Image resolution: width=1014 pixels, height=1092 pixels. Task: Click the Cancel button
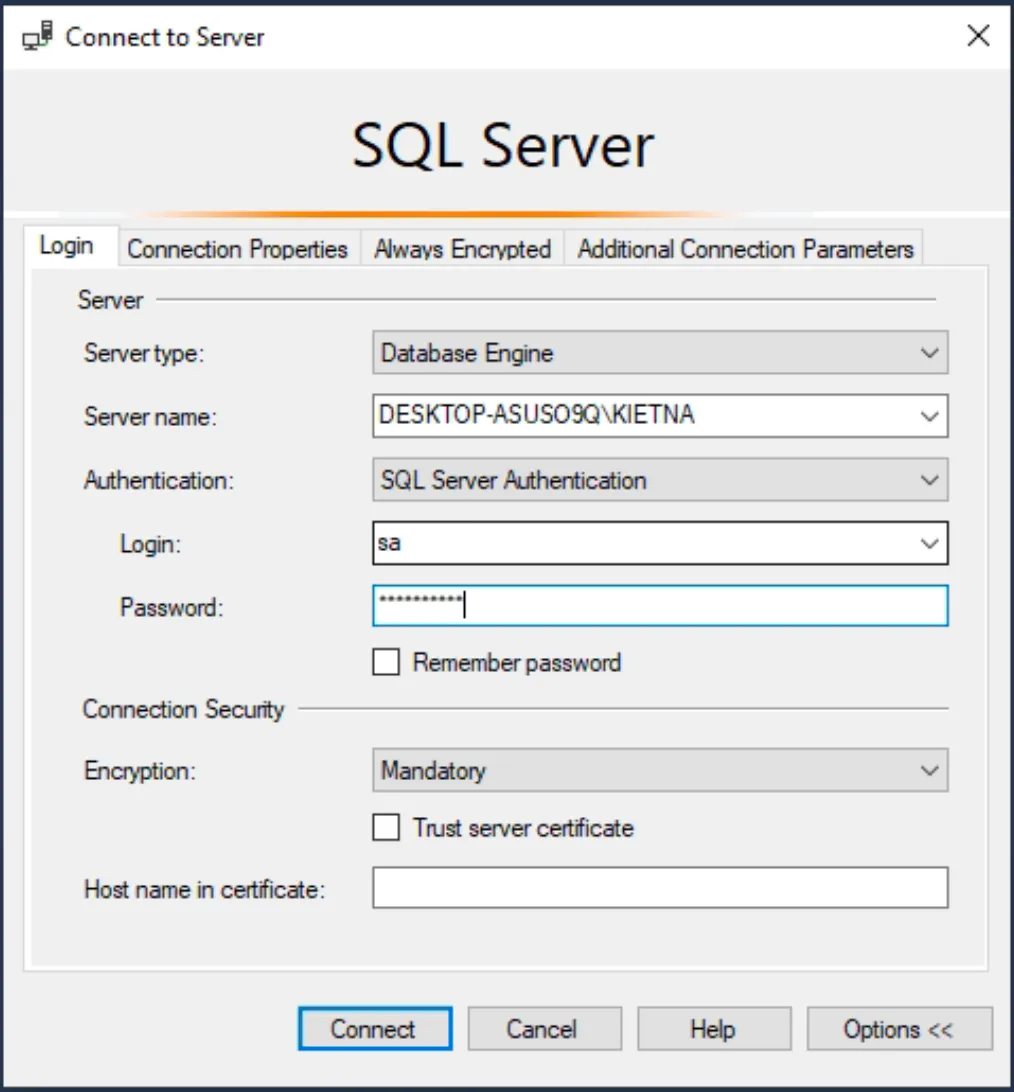[545, 1029]
